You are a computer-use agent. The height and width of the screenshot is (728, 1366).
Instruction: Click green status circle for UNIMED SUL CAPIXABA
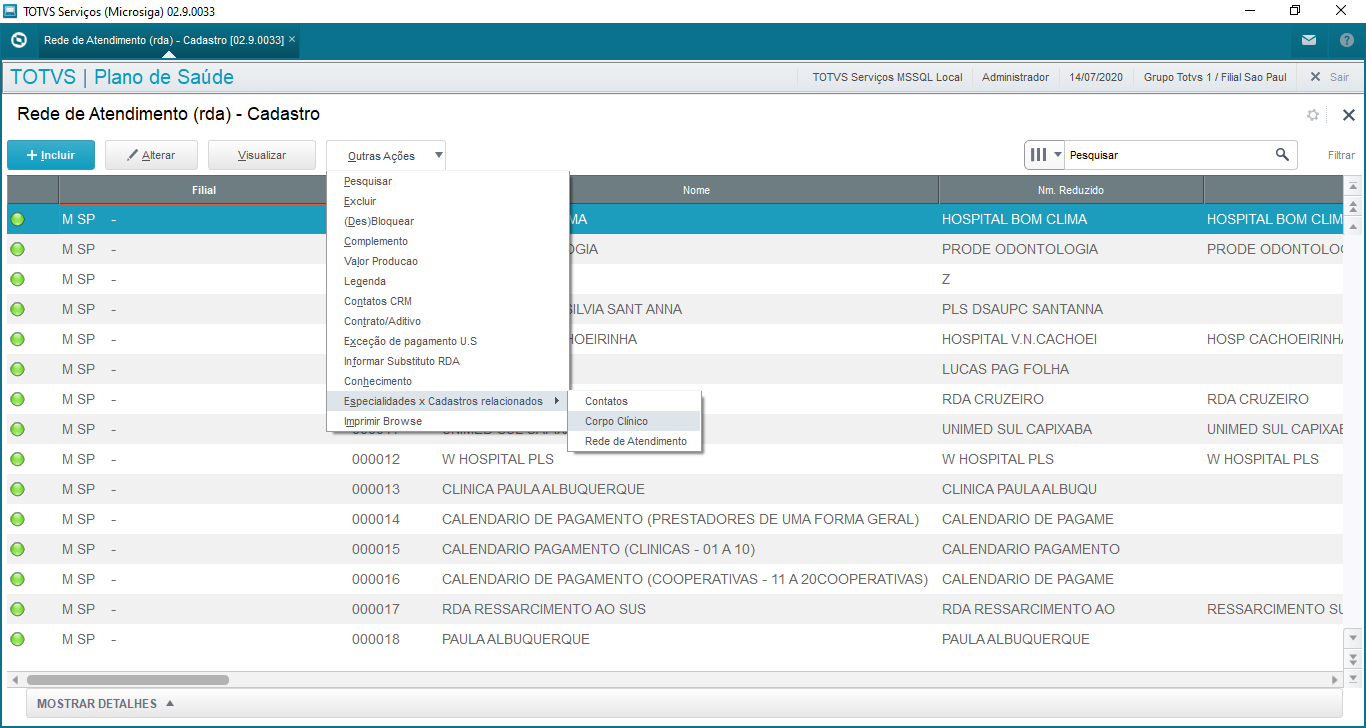[17, 429]
